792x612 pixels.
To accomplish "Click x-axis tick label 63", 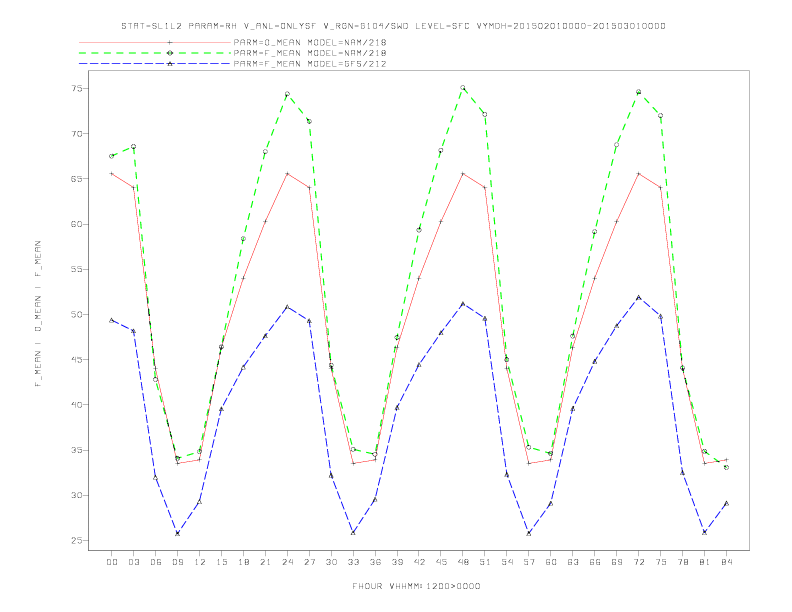I will click(x=573, y=562).
